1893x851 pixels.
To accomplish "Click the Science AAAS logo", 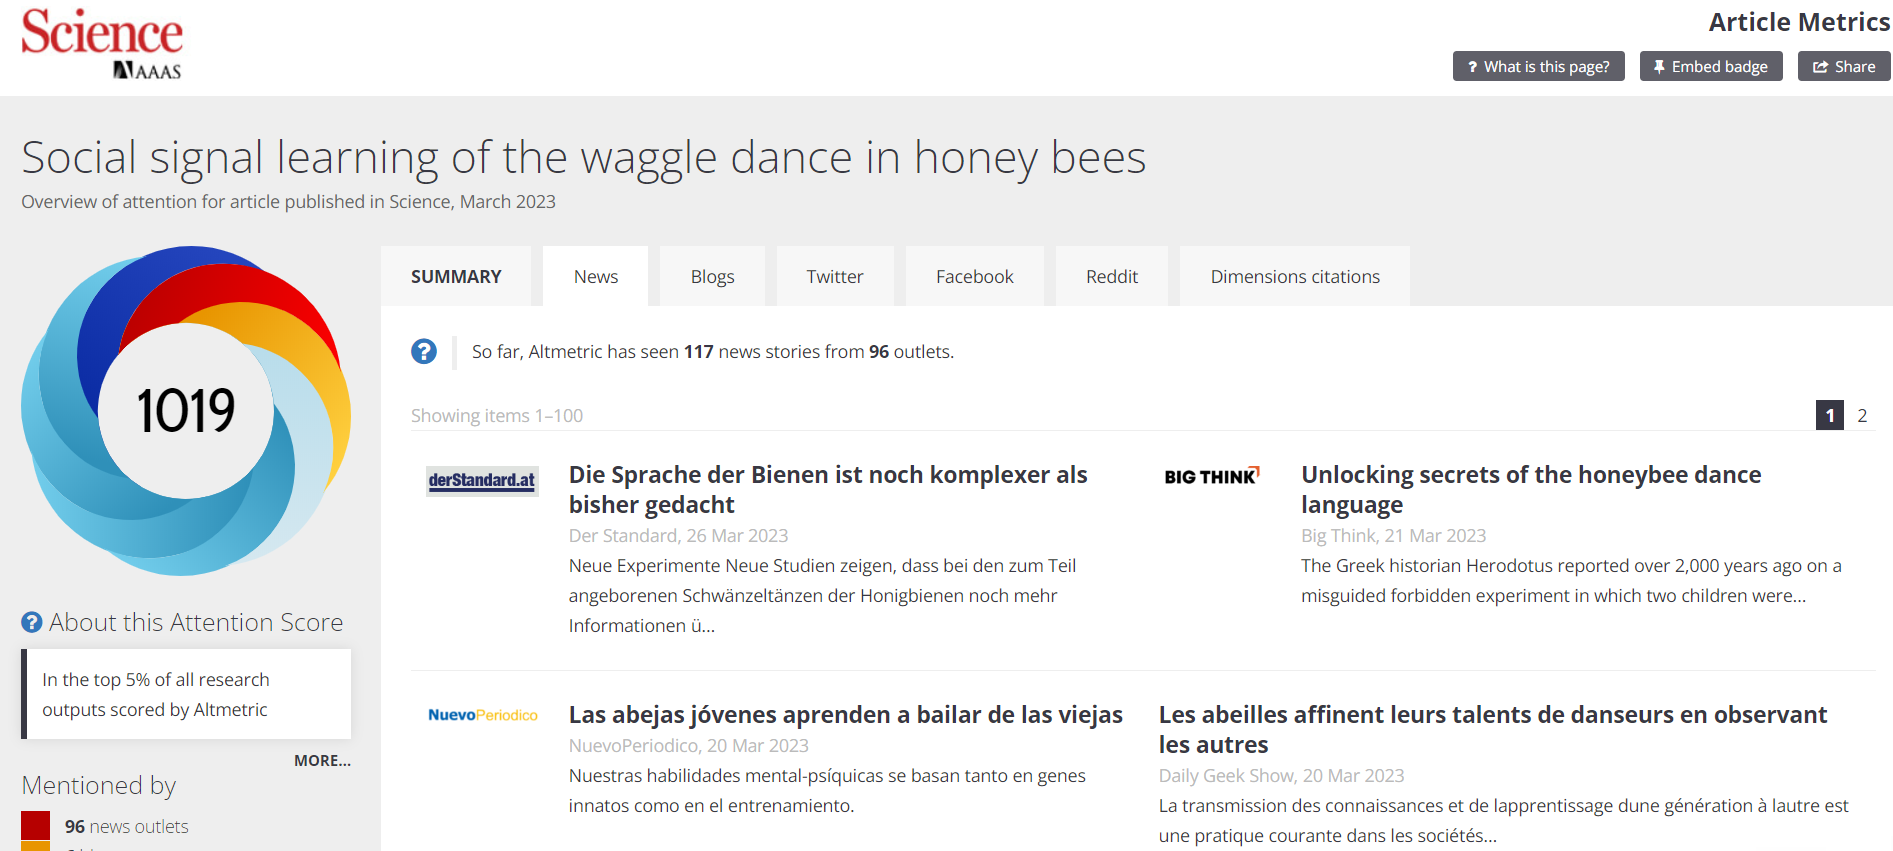I will [102, 44].
